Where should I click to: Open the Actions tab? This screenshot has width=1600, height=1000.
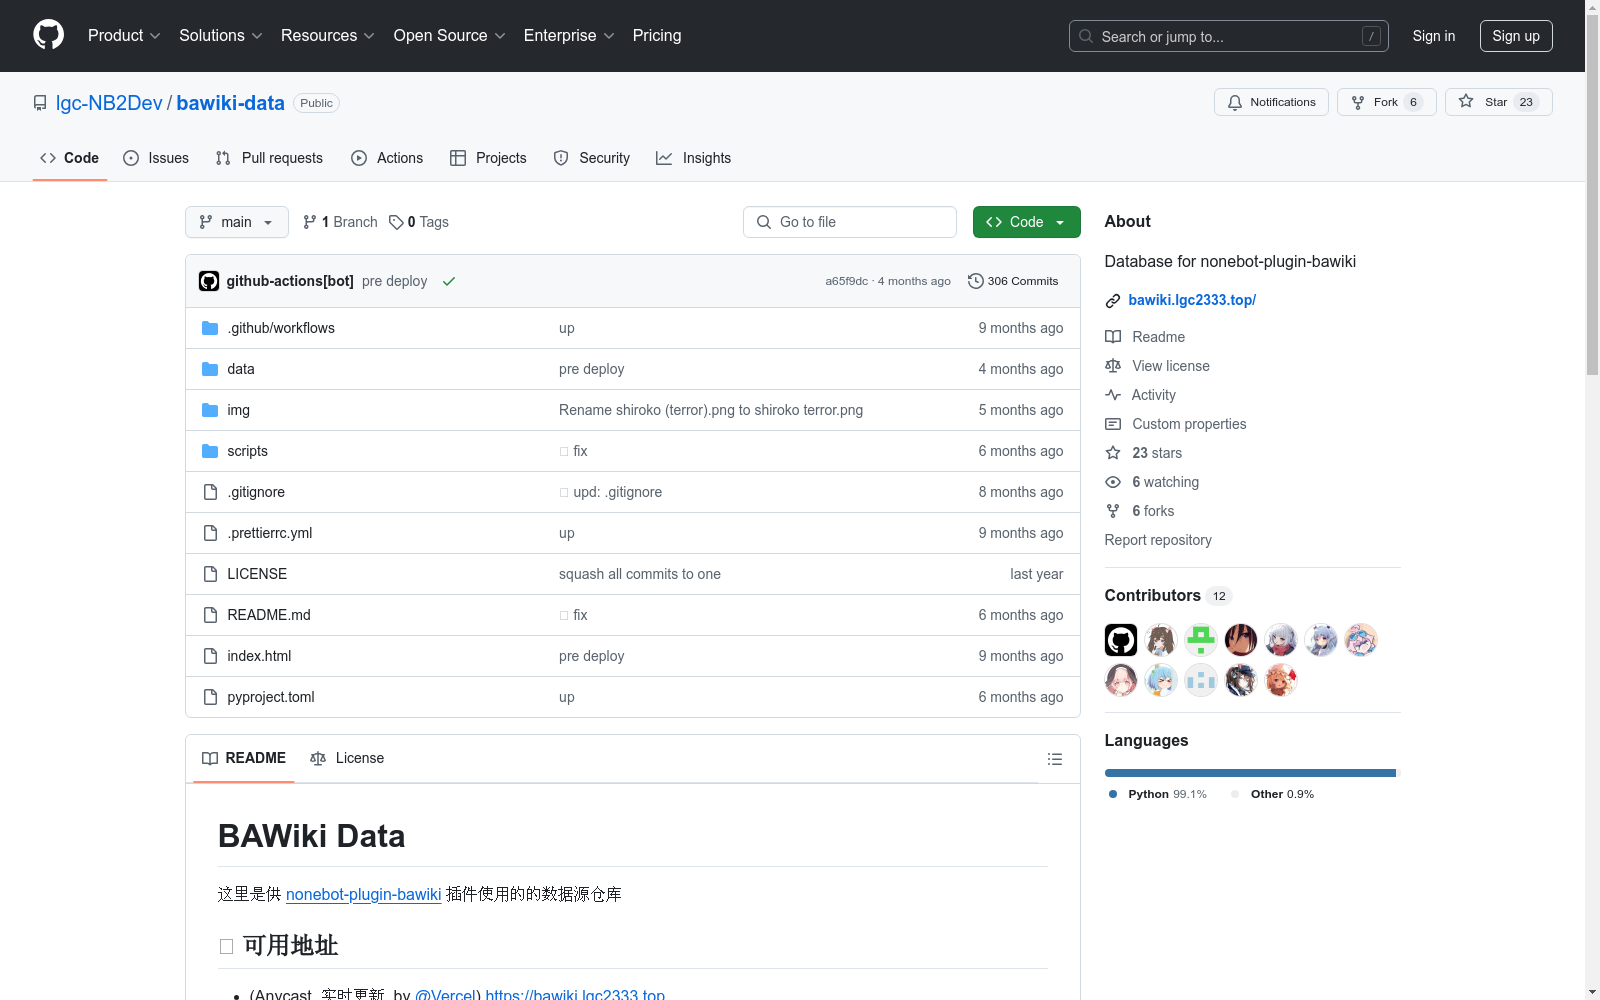[387, 158]
